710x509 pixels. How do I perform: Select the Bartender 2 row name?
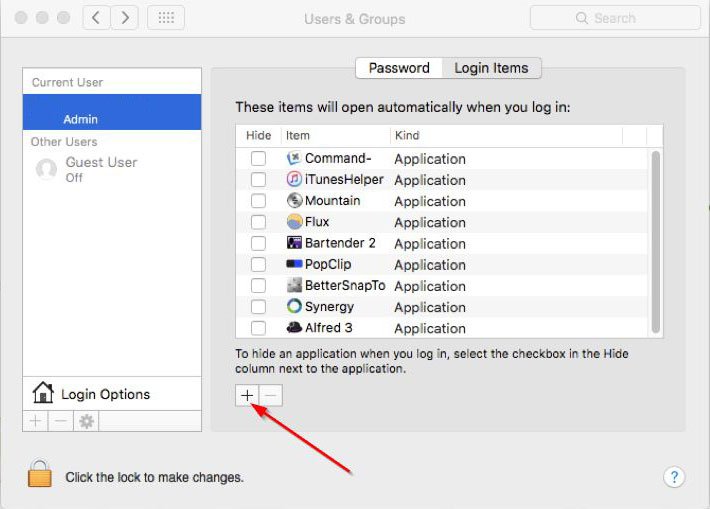[340, 243]
